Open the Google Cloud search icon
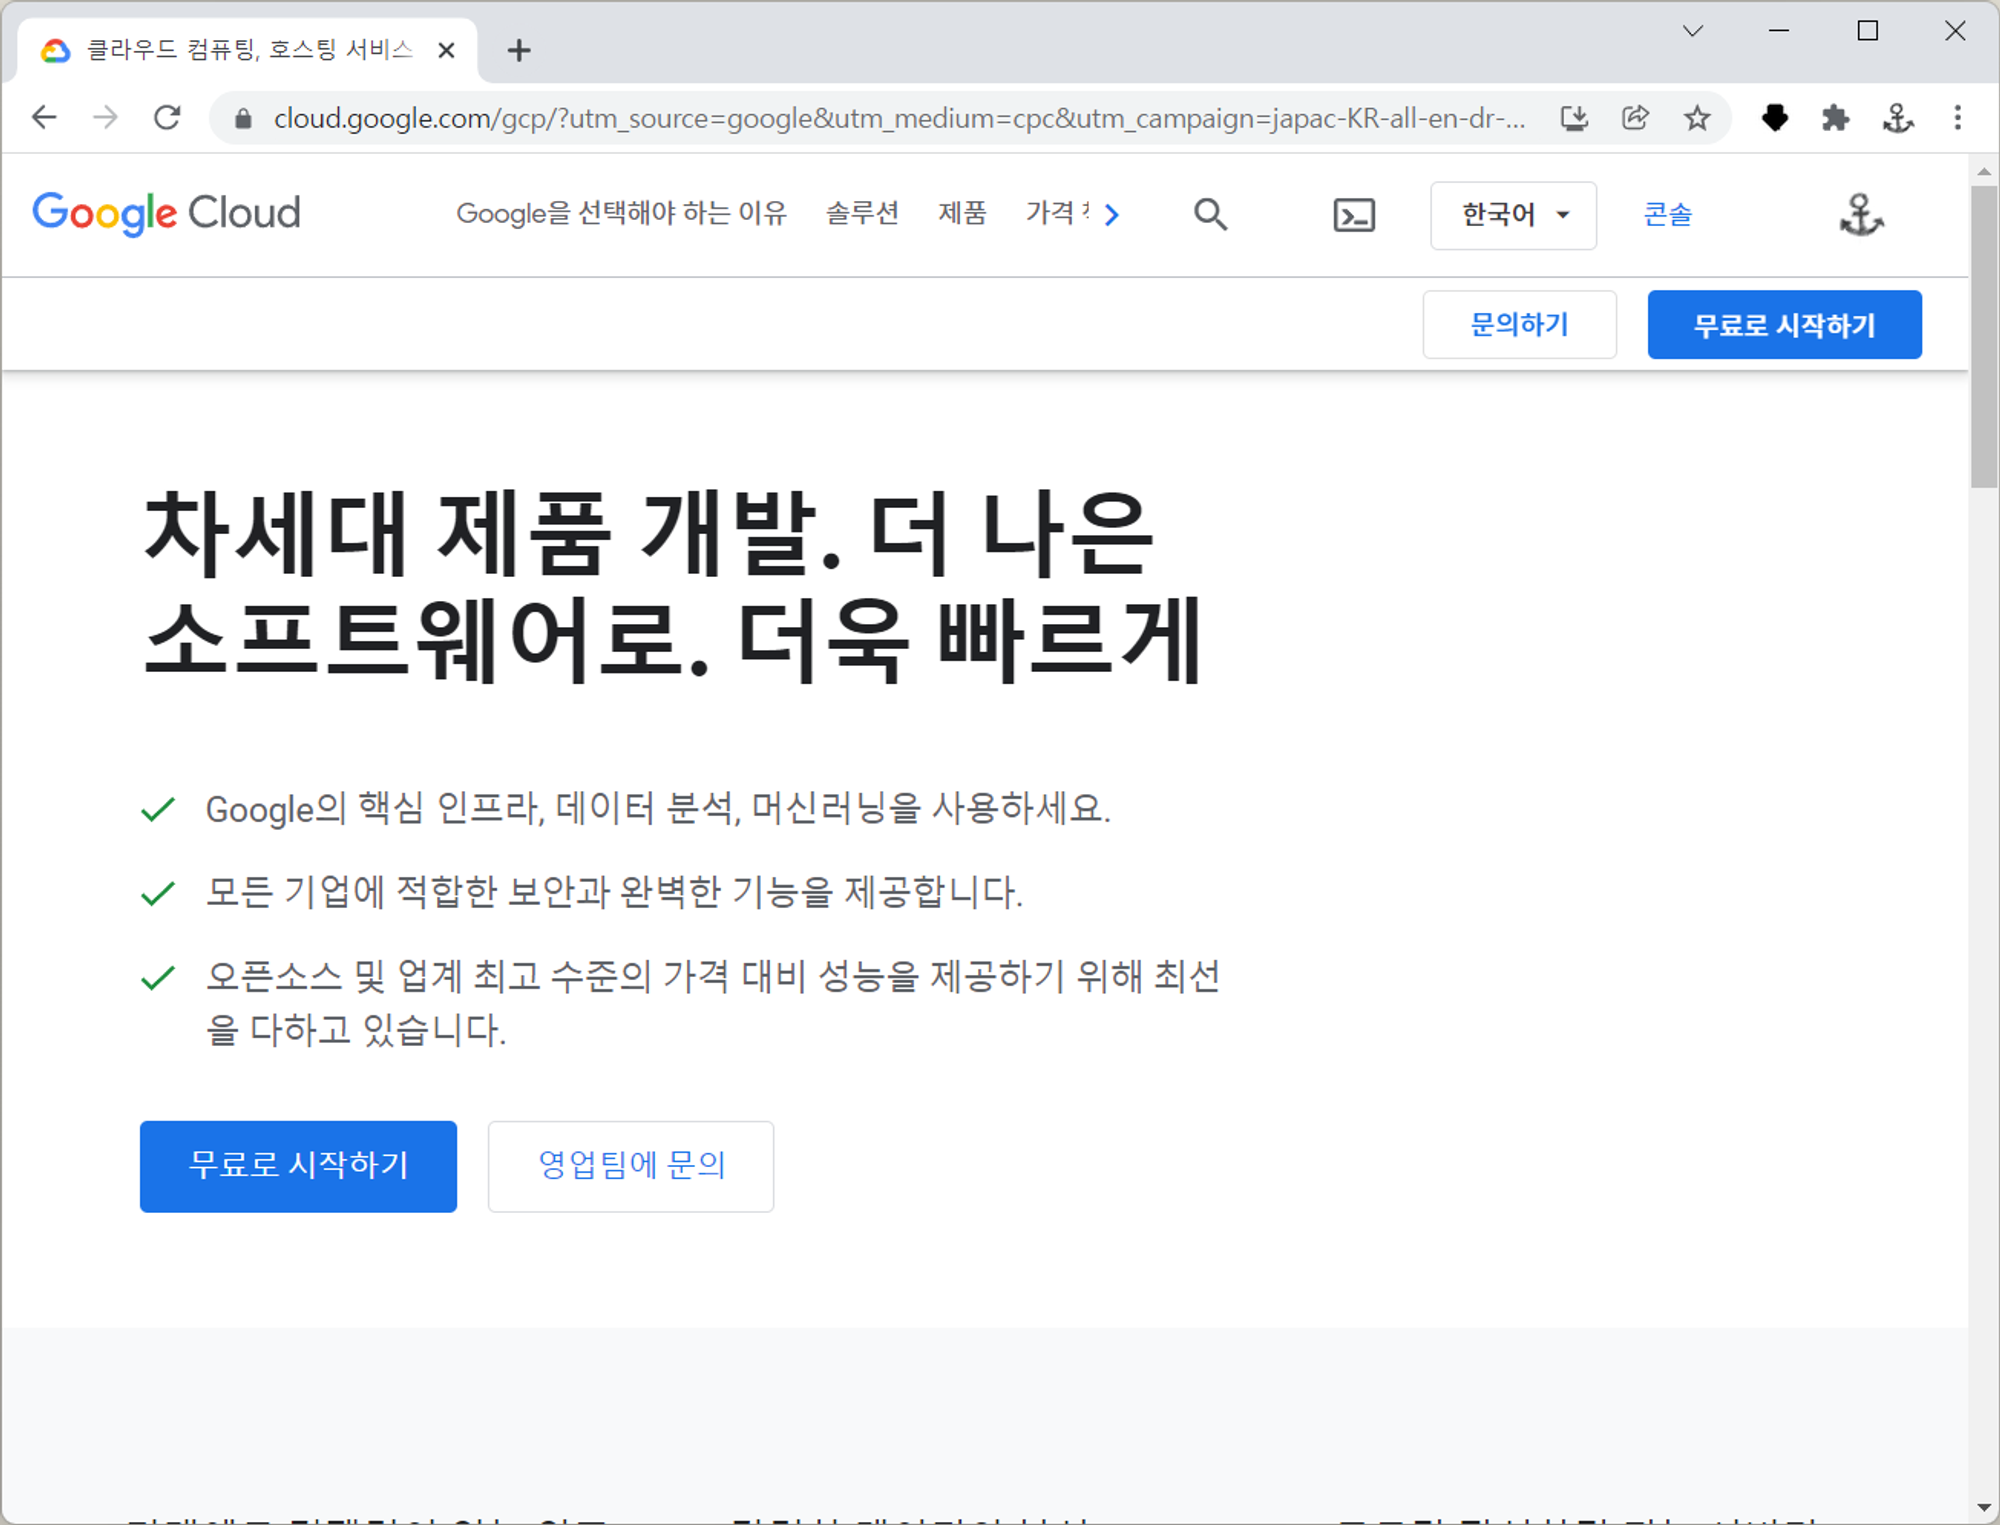The image size is (2000, 1525). (1210, 214)
